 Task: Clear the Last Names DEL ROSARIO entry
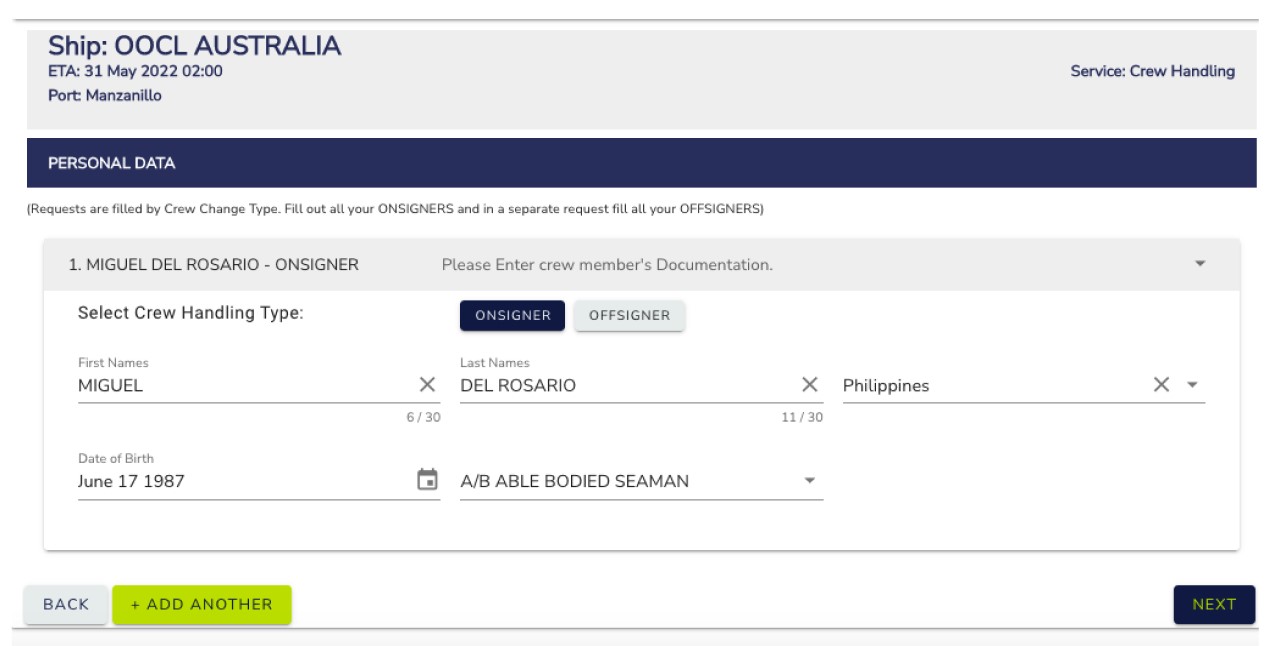click(x=810, y=385)
